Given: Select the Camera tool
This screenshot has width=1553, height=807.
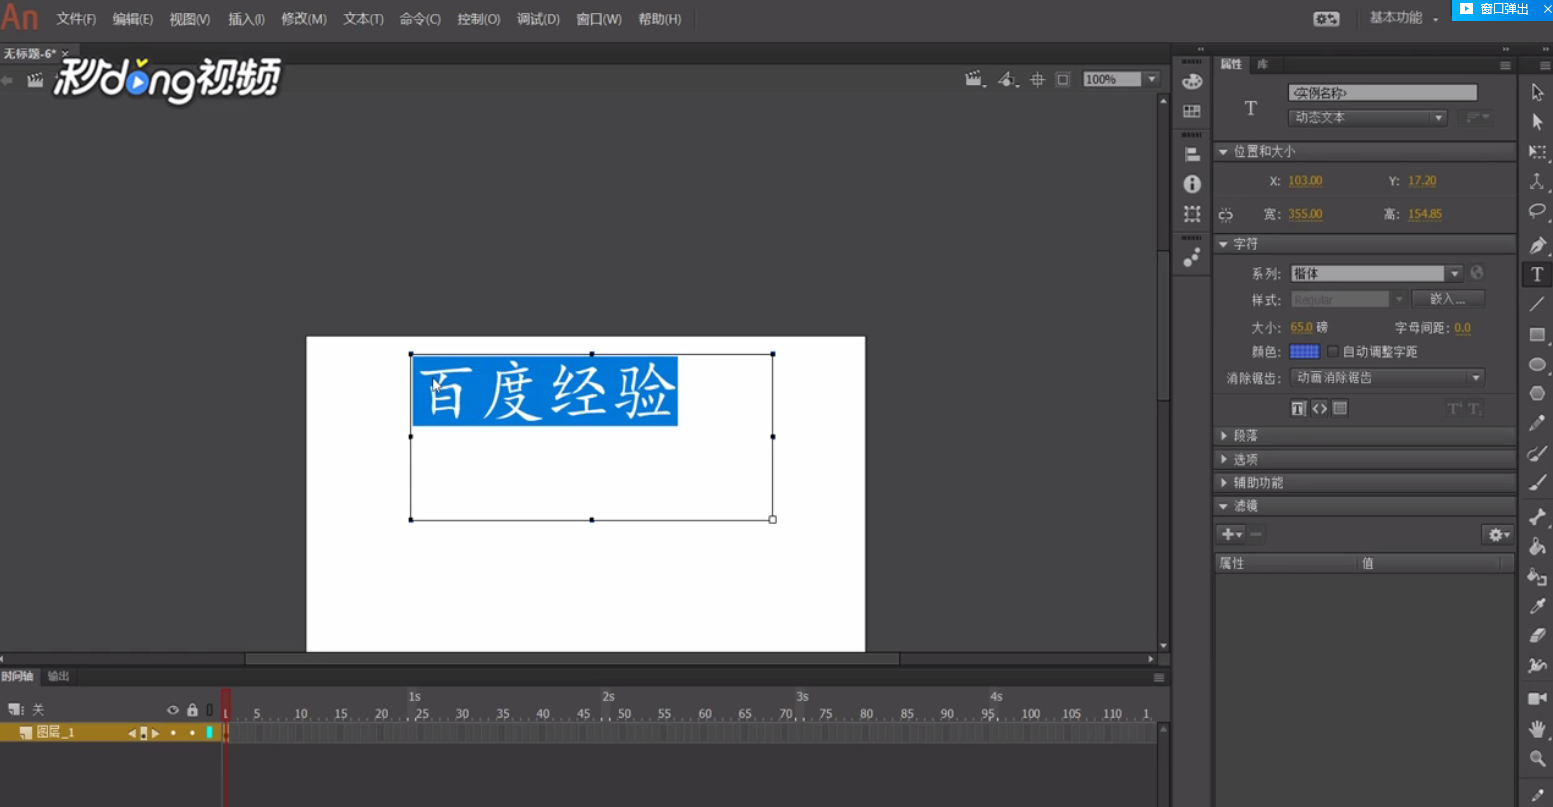Looking at the screenshot, I should [1537, 698].
